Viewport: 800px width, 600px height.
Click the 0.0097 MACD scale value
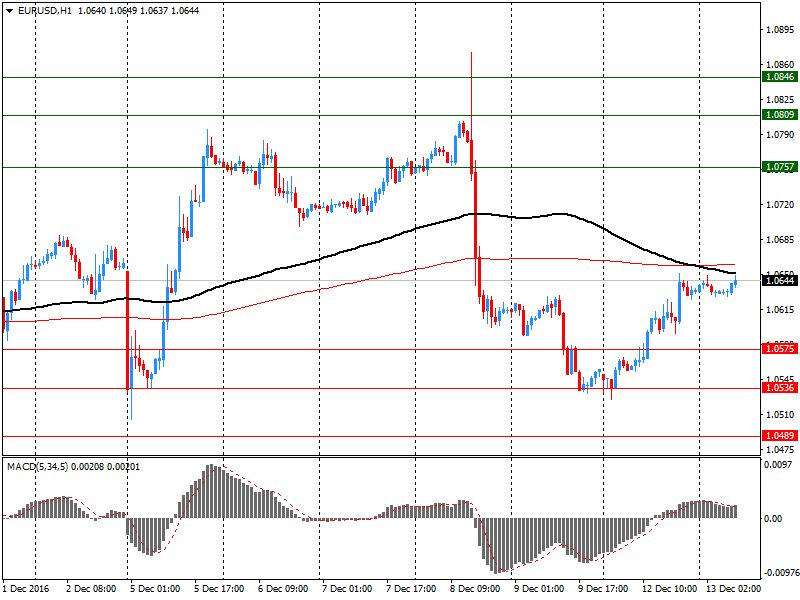click(x=778, y=465)
